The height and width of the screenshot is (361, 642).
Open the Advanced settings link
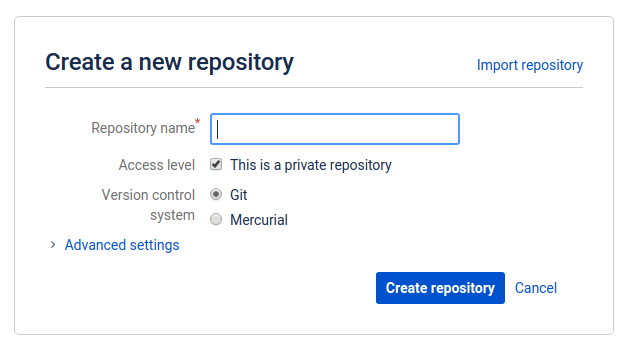122,245
